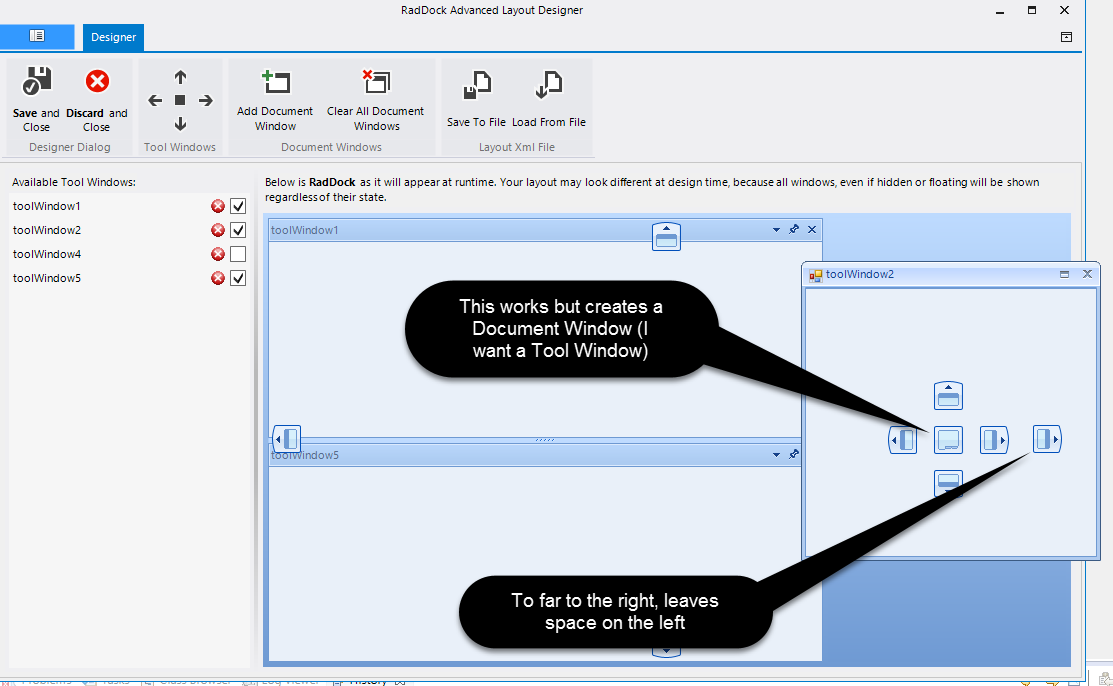Click Load From File
This screenshot has width=1113, height=686.
pyautogui.click(x=549, y=99)
